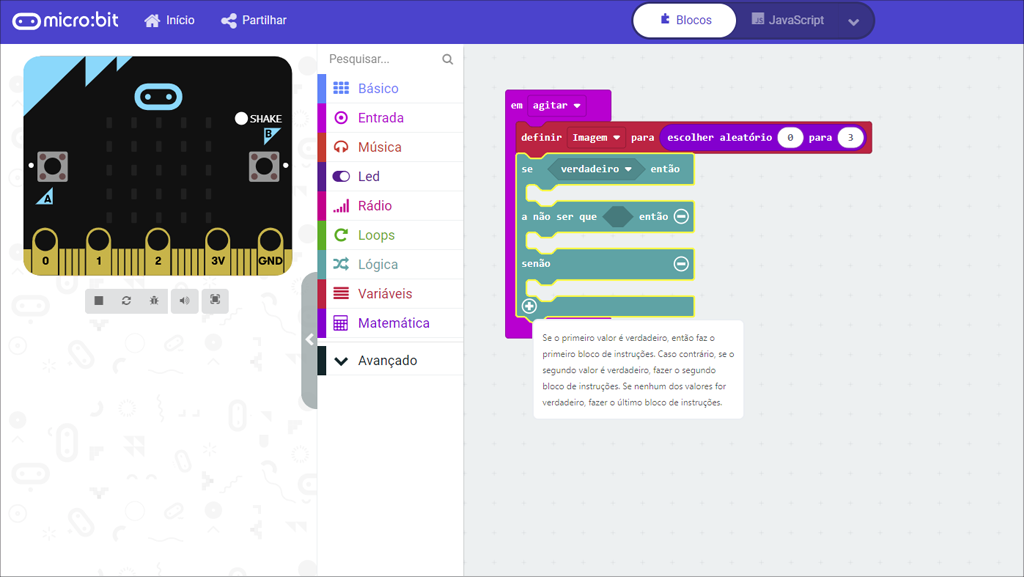Switch to the JavaScript editor tab
1024x577 pixels.
(788, 20)
